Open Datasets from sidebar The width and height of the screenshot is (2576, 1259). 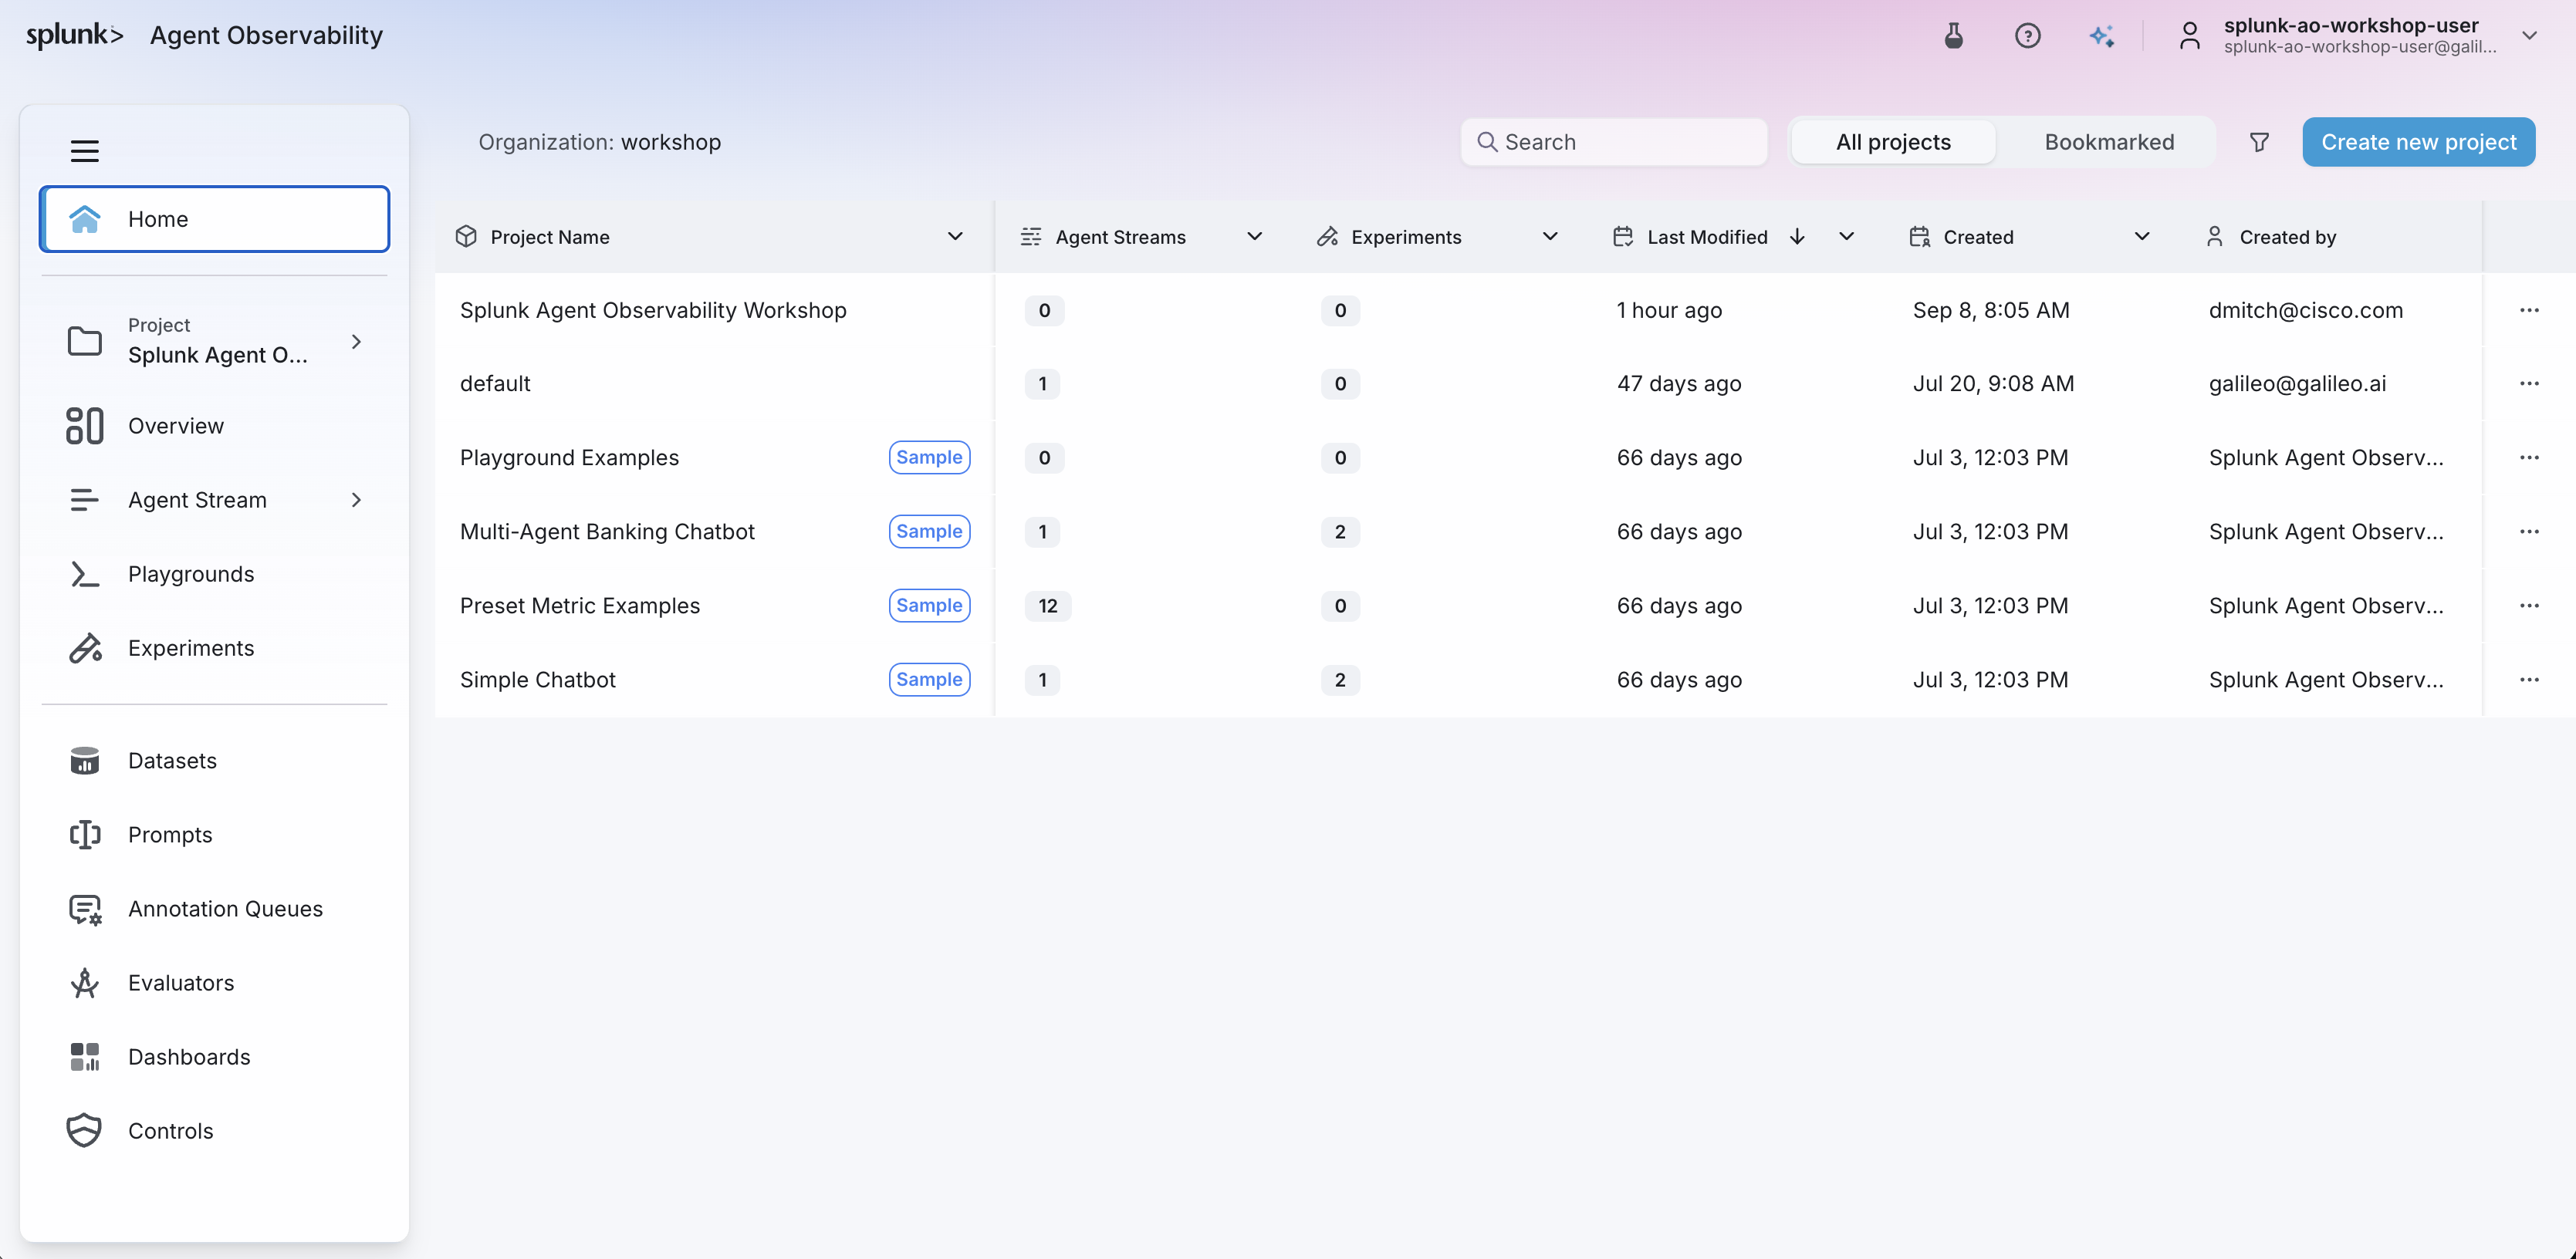214,761
